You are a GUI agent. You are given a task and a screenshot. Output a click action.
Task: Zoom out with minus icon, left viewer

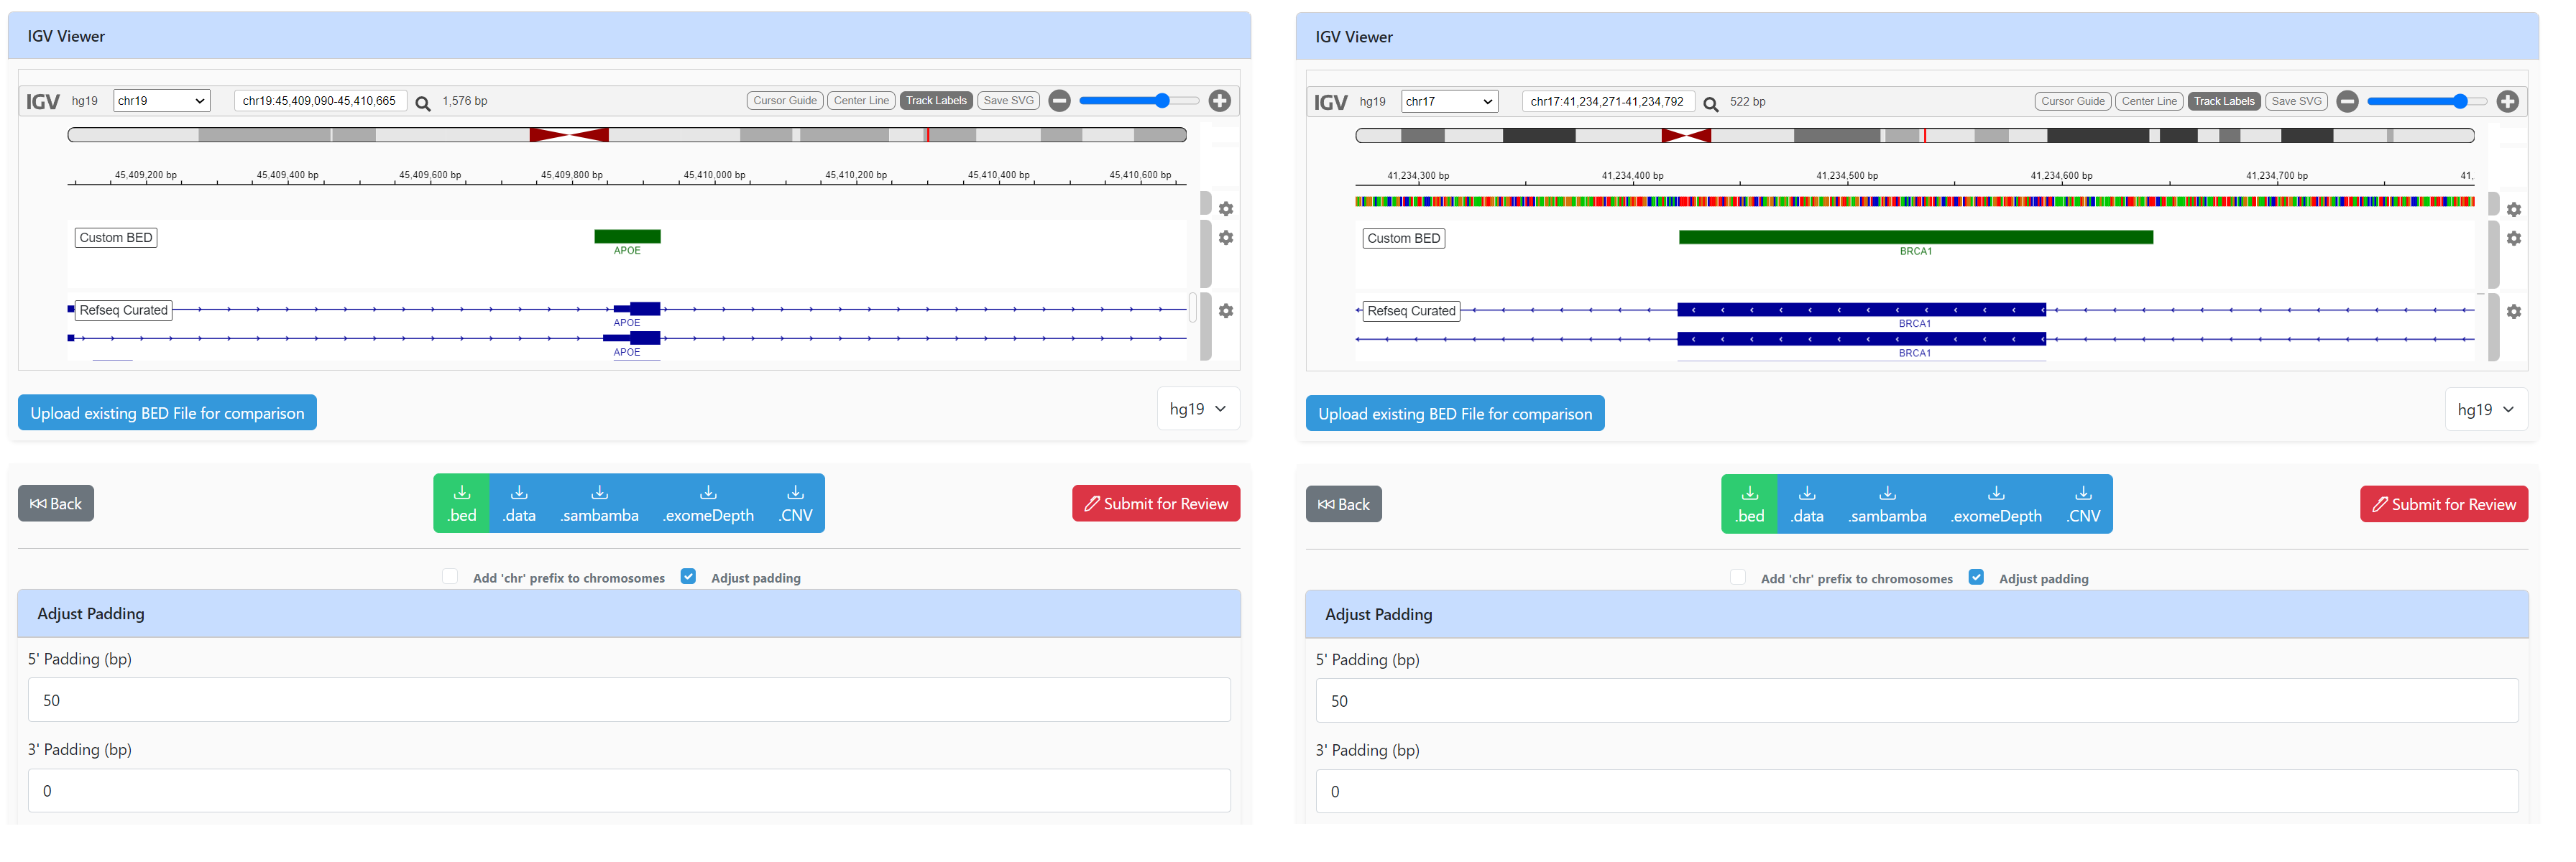(1060, 101)
